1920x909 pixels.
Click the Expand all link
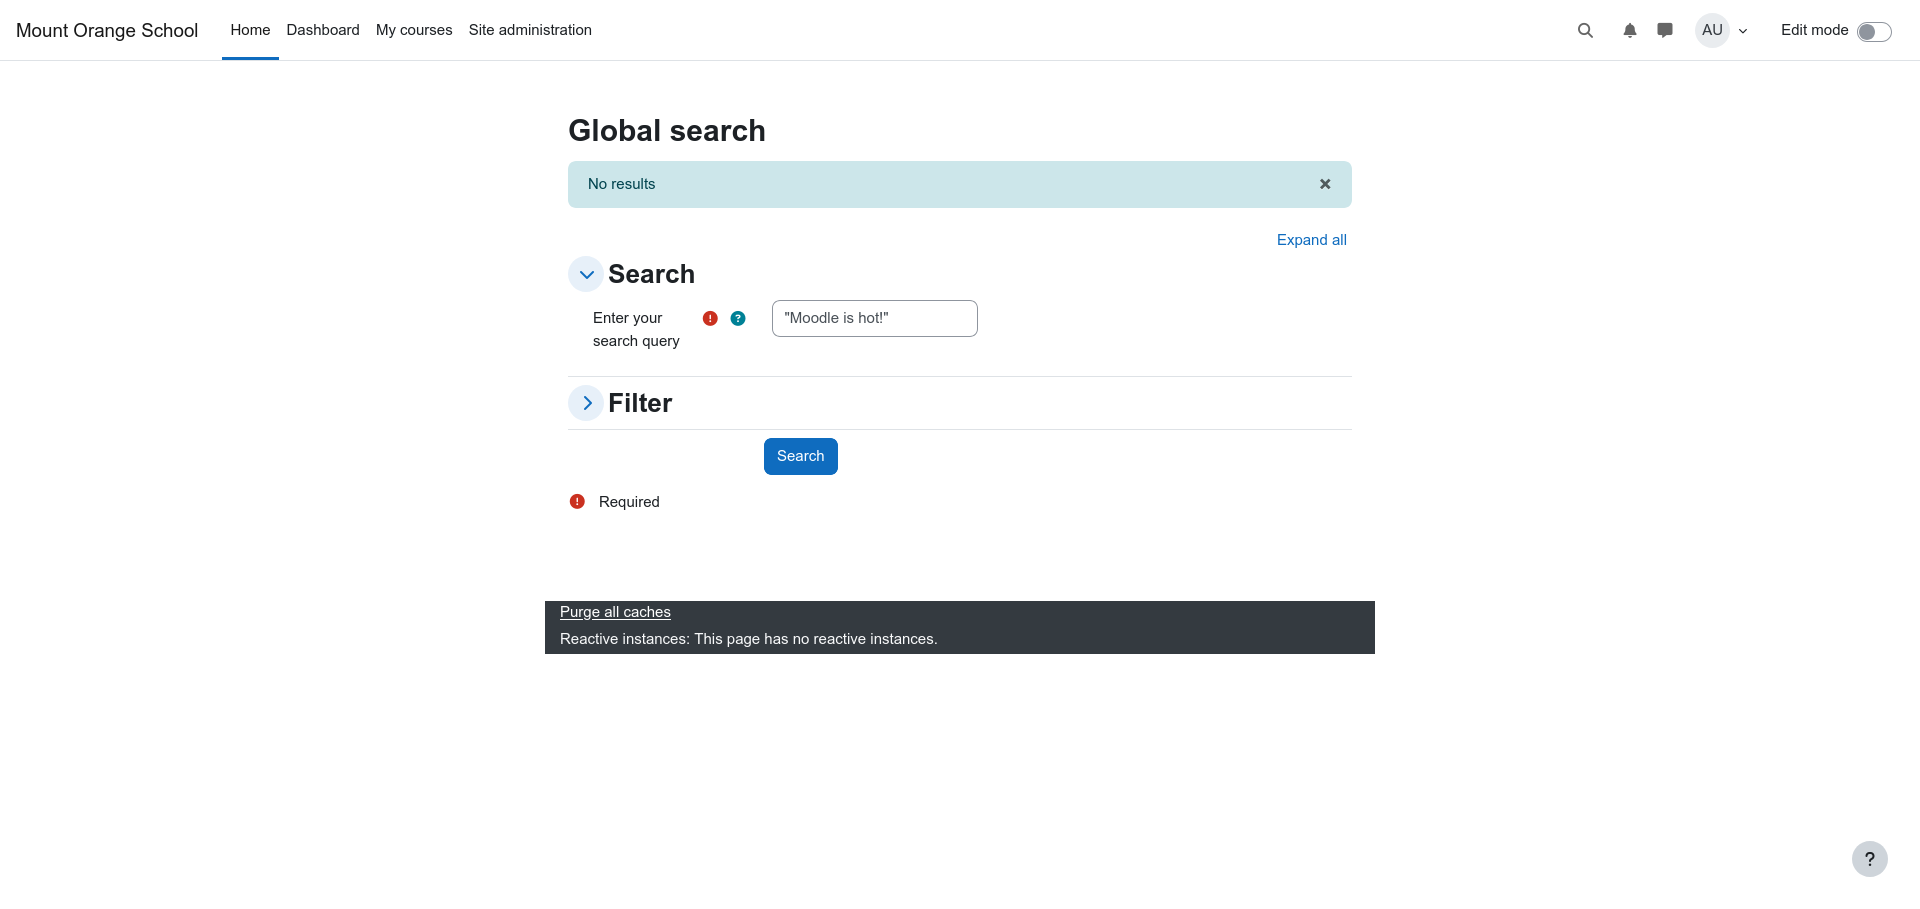click(x=1311, y=240)
